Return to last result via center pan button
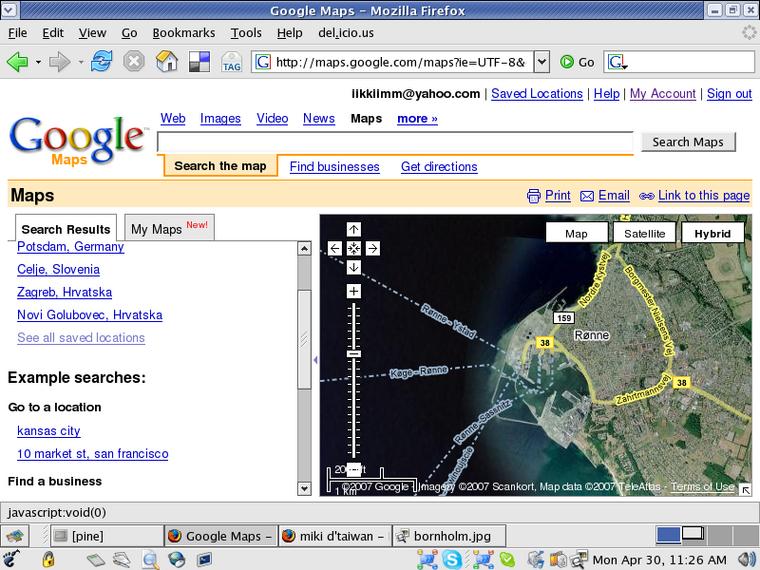Viewport: 760px width, 570px height. point(353,248)
